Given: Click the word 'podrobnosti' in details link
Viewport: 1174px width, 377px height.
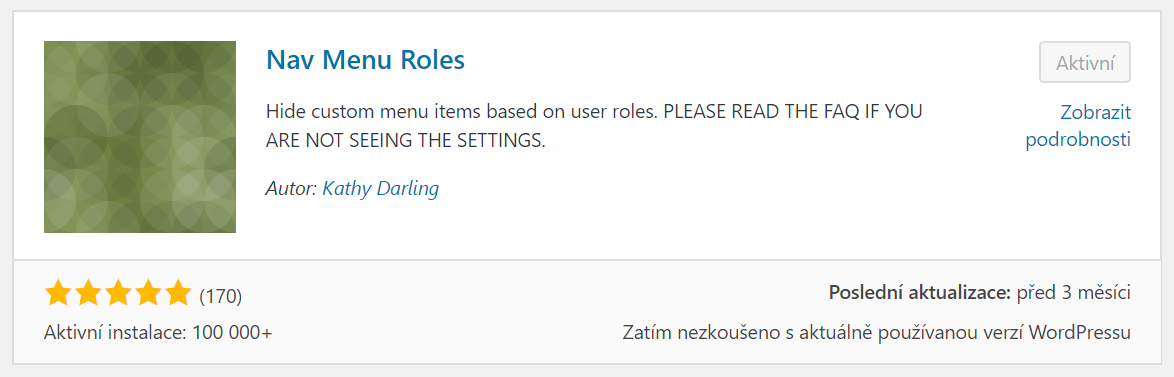Looking at the screenshot, I should click(1078, 140).
